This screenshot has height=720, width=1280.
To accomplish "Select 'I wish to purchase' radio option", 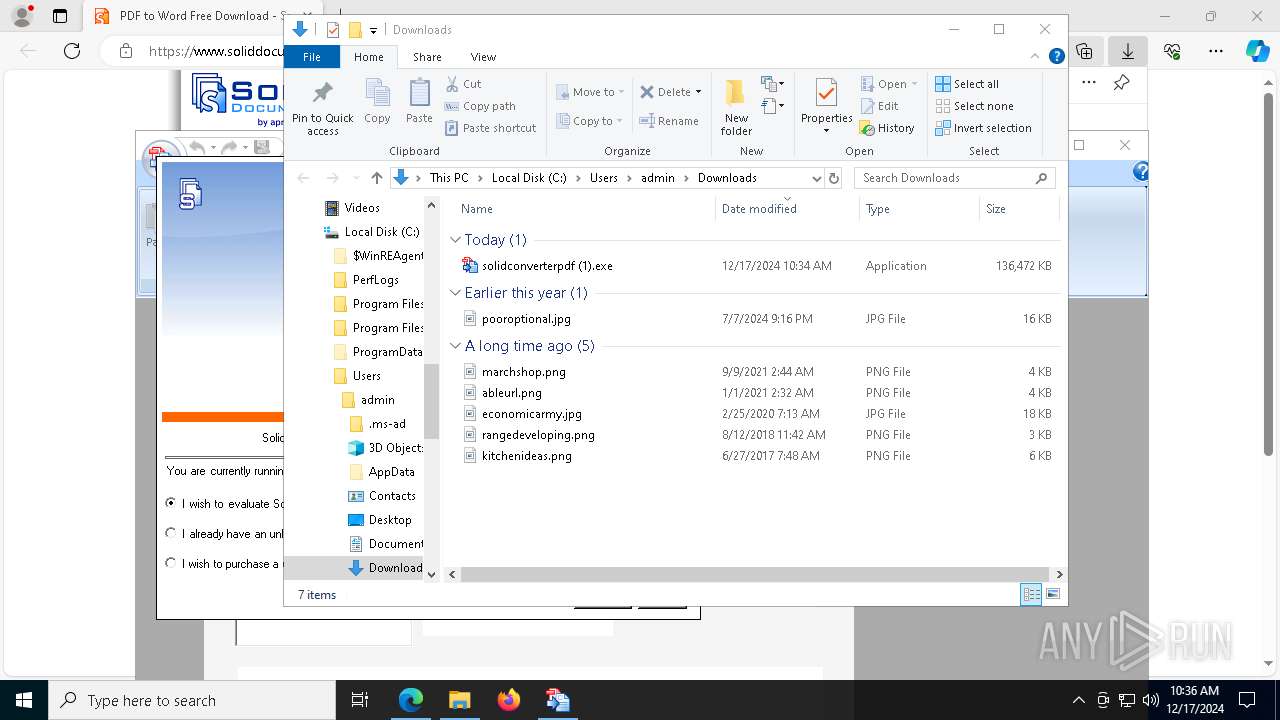I will 171,563.
